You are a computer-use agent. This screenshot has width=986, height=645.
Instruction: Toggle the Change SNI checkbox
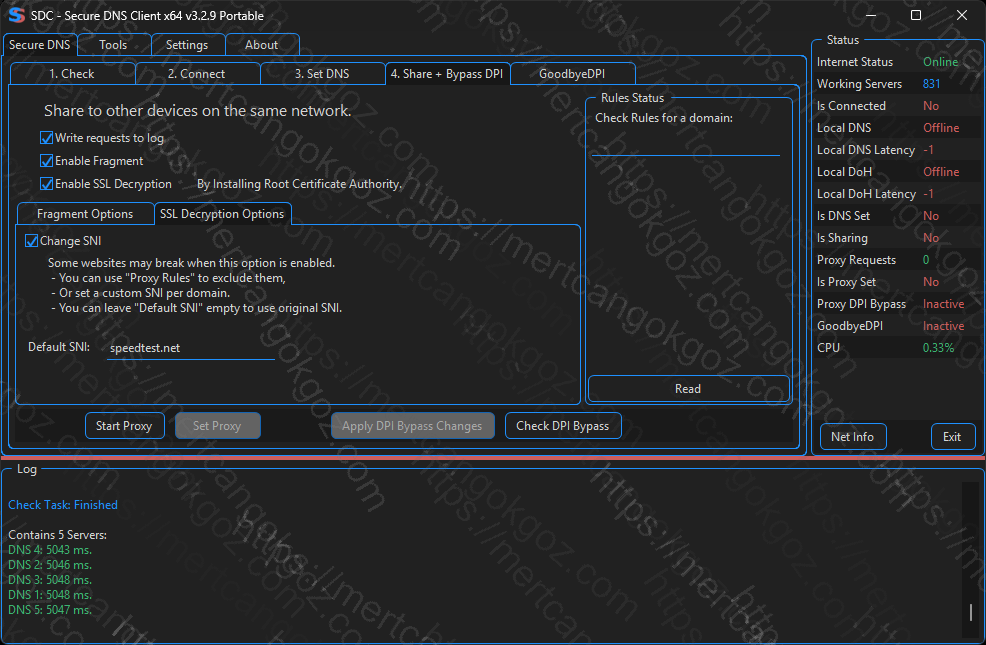coord(32,241)
